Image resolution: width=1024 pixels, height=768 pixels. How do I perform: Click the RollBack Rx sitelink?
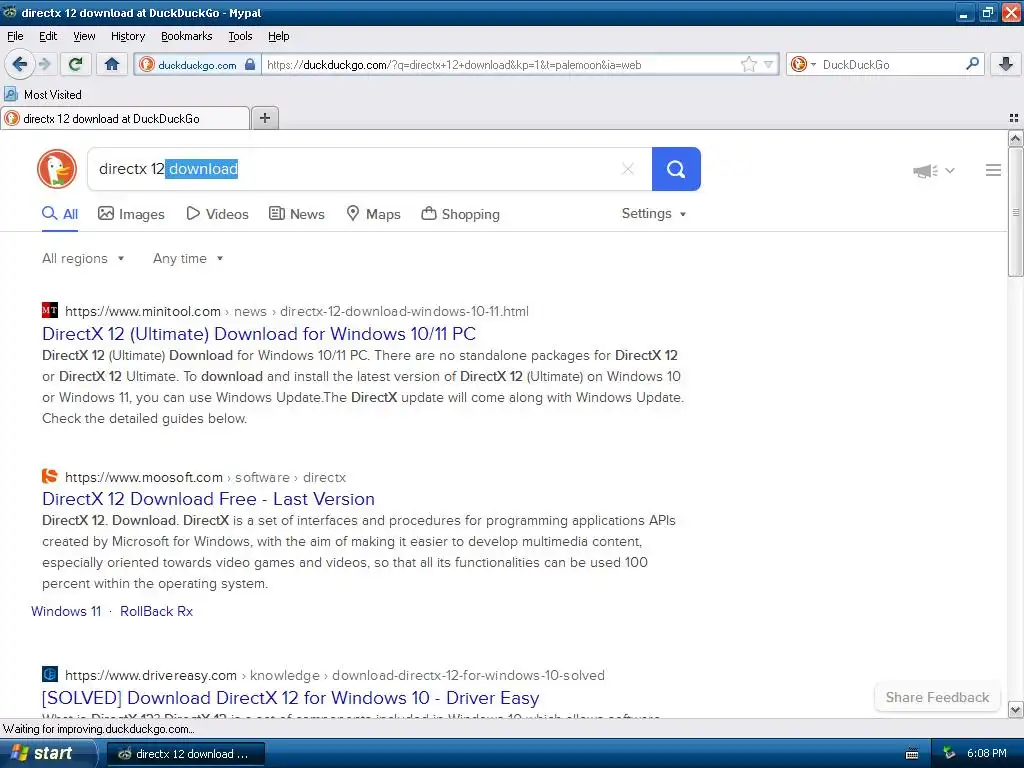click(x=157, y=611)
